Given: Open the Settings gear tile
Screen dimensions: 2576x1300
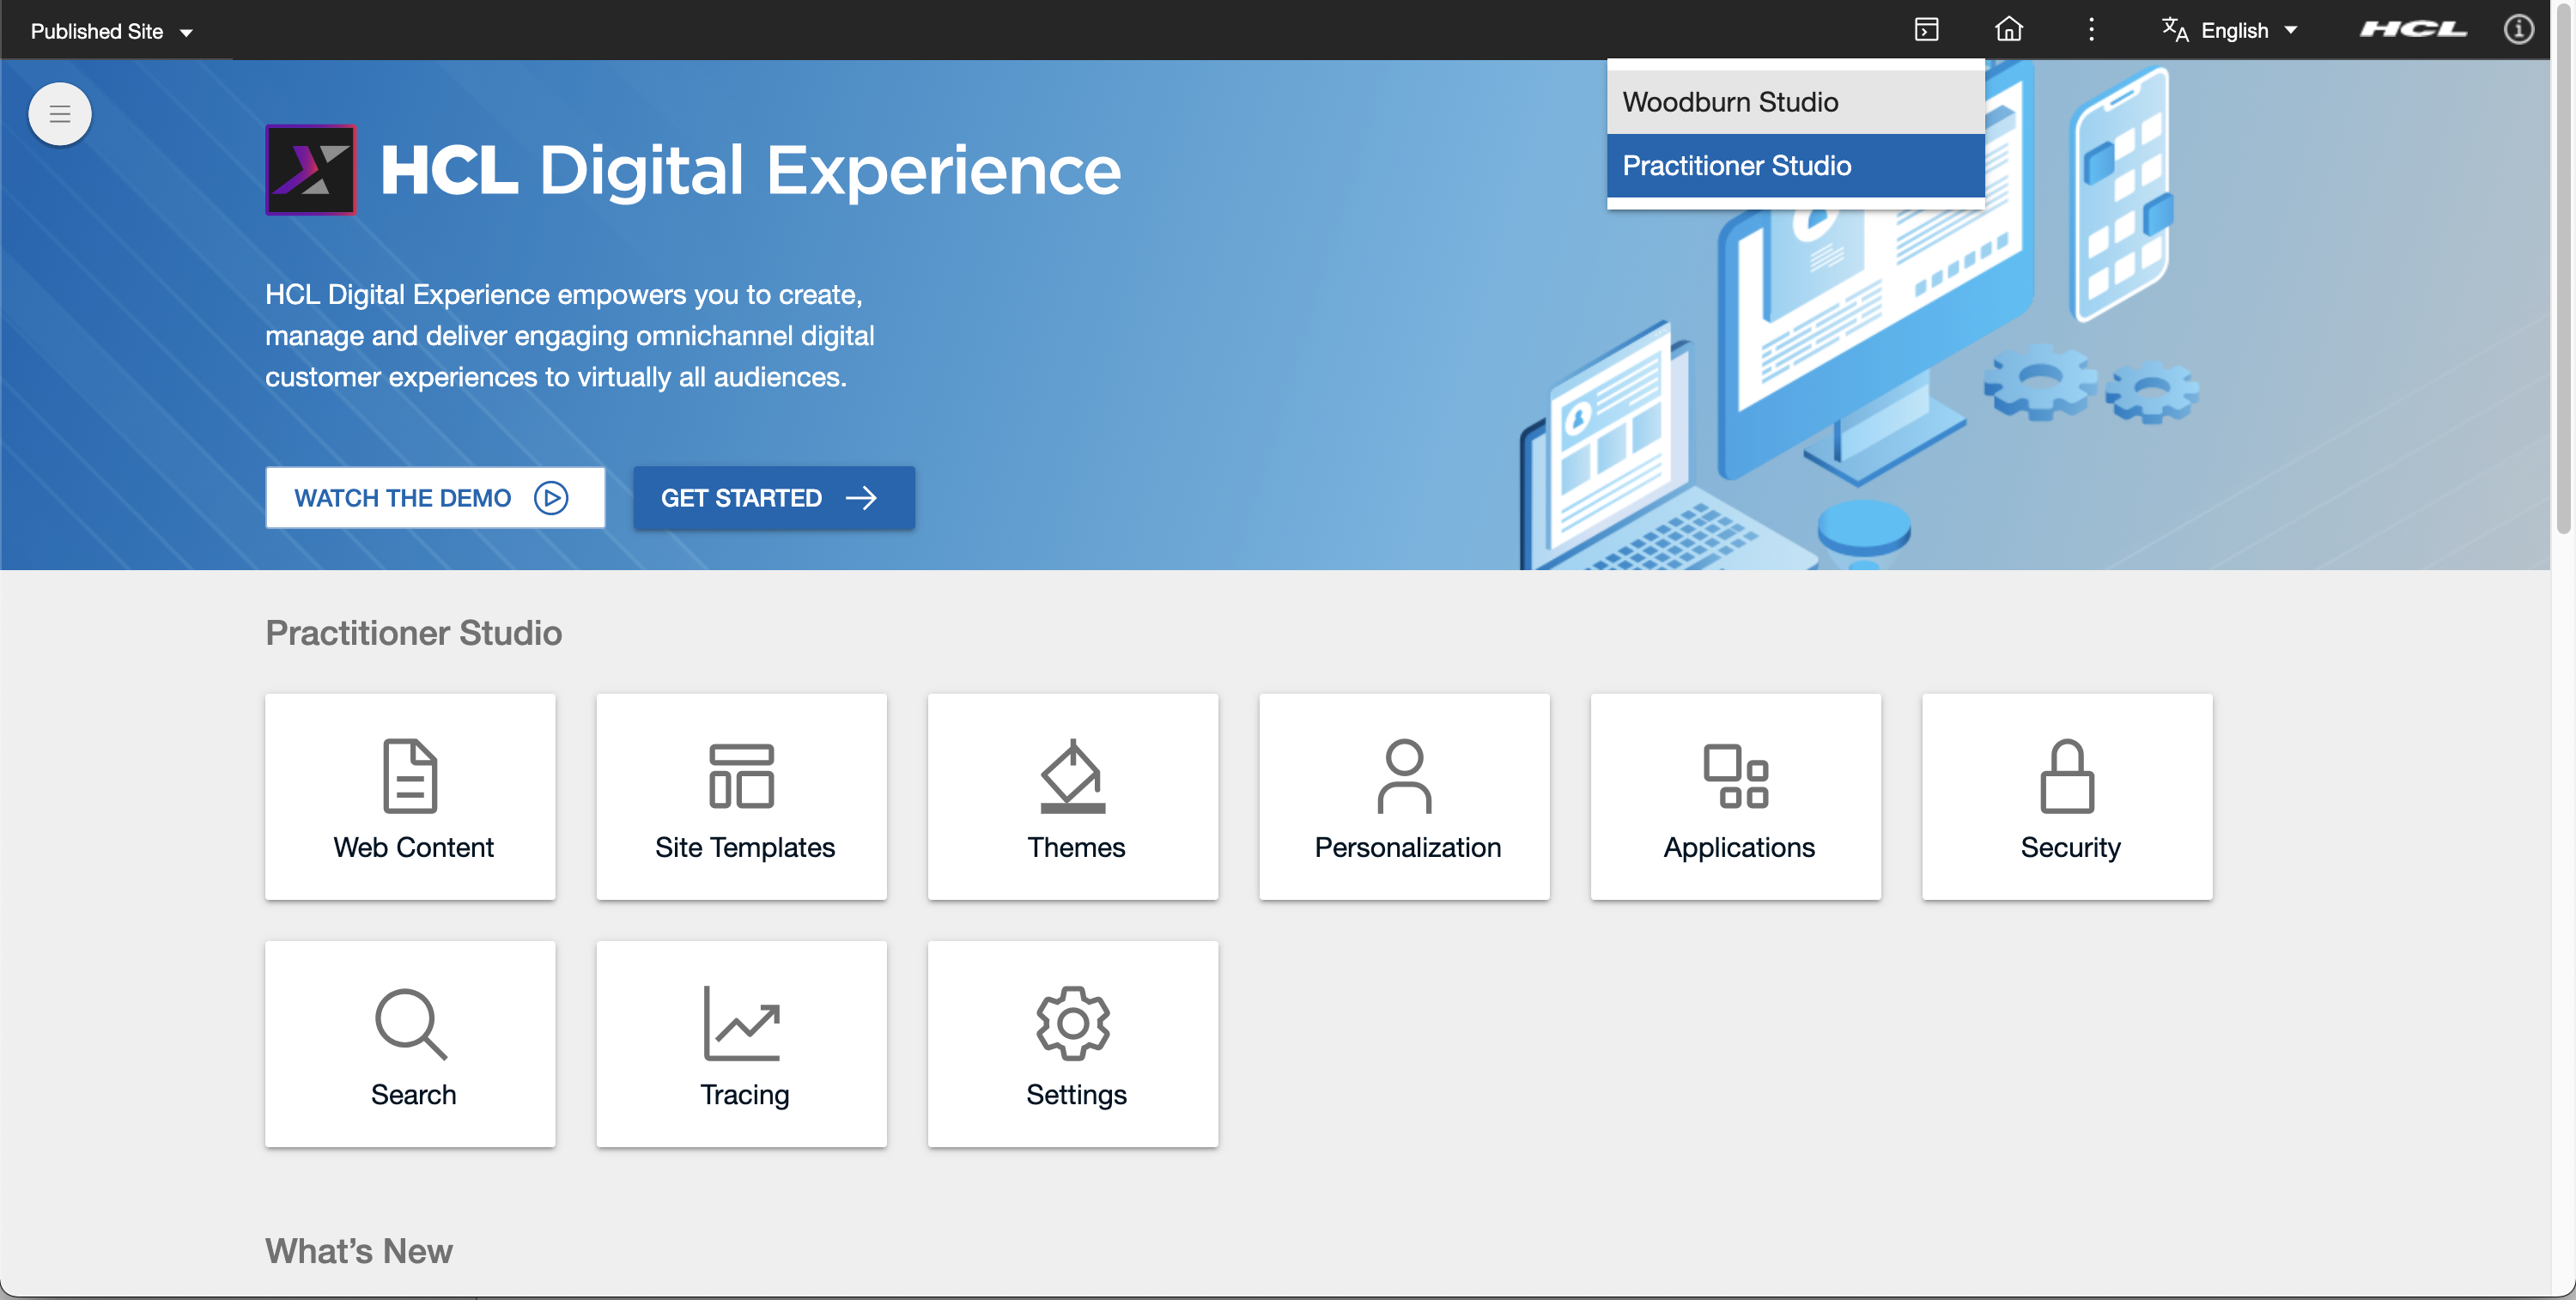Looking at the screenshot, I should pyautogui.click(x=1073, y=1043).
